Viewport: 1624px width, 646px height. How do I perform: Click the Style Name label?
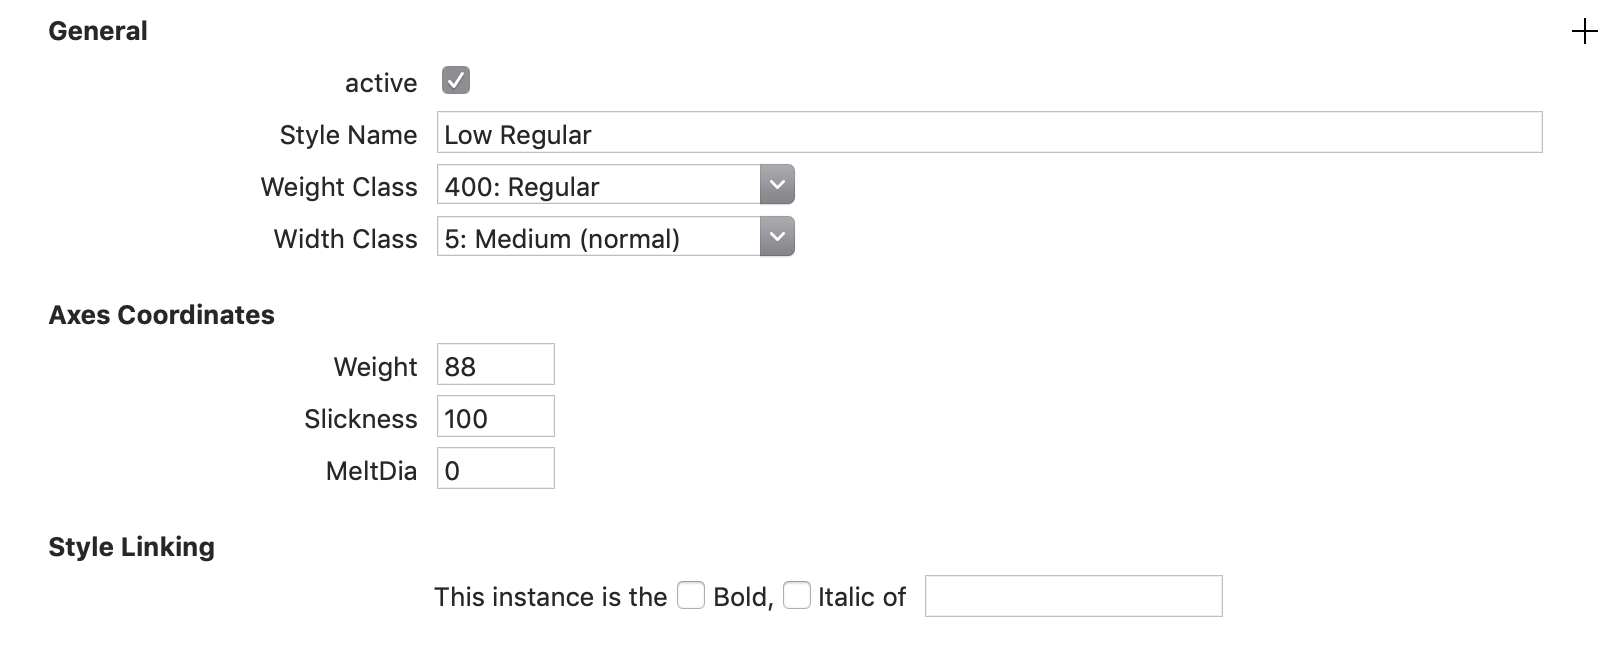tap(348, 135)
